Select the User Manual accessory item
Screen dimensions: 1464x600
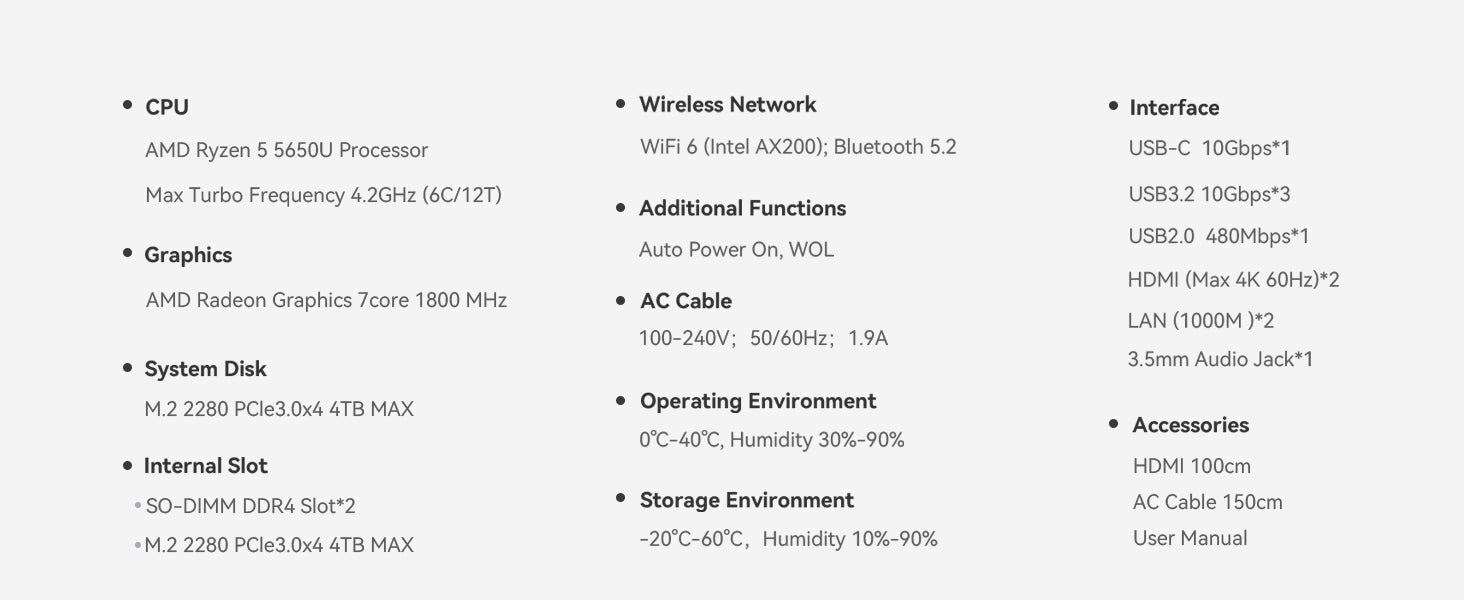[x=1190, y=538]
